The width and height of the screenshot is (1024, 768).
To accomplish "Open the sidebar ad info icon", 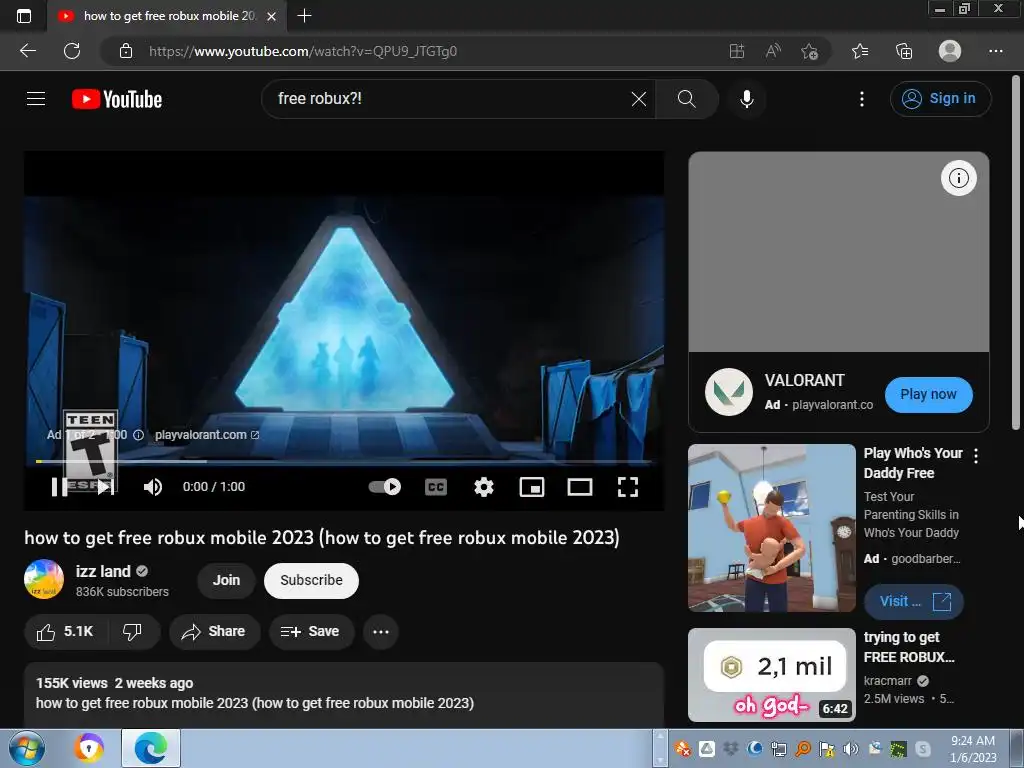I will 958,178.
